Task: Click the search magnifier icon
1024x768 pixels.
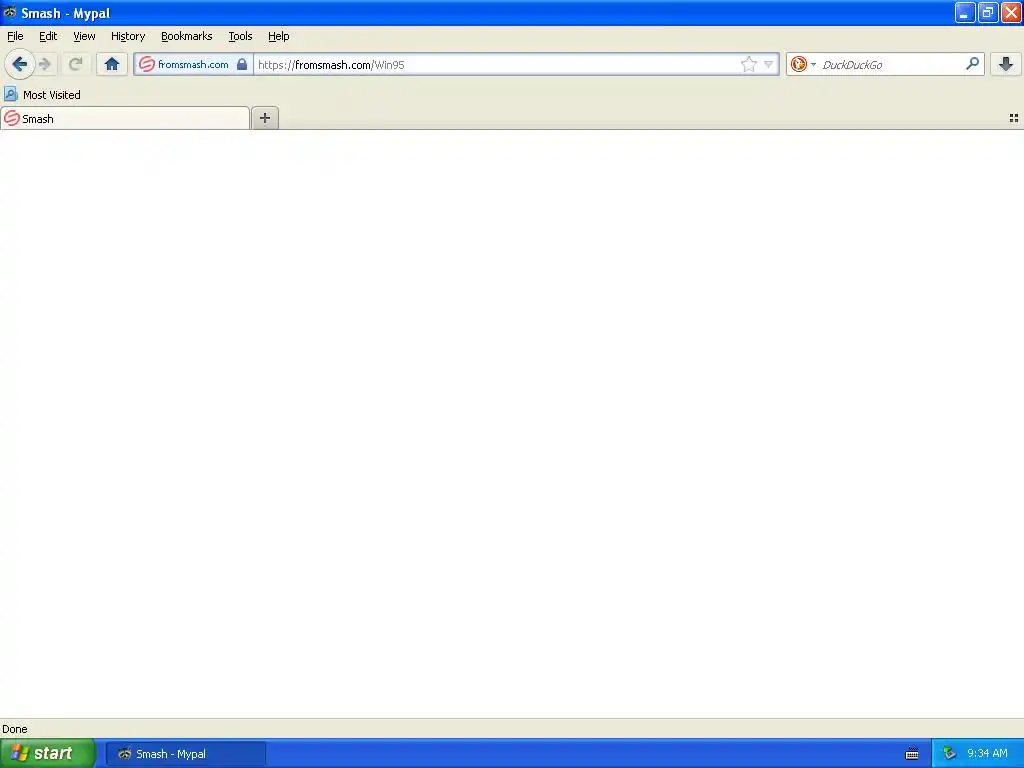Action: (972, 63)
